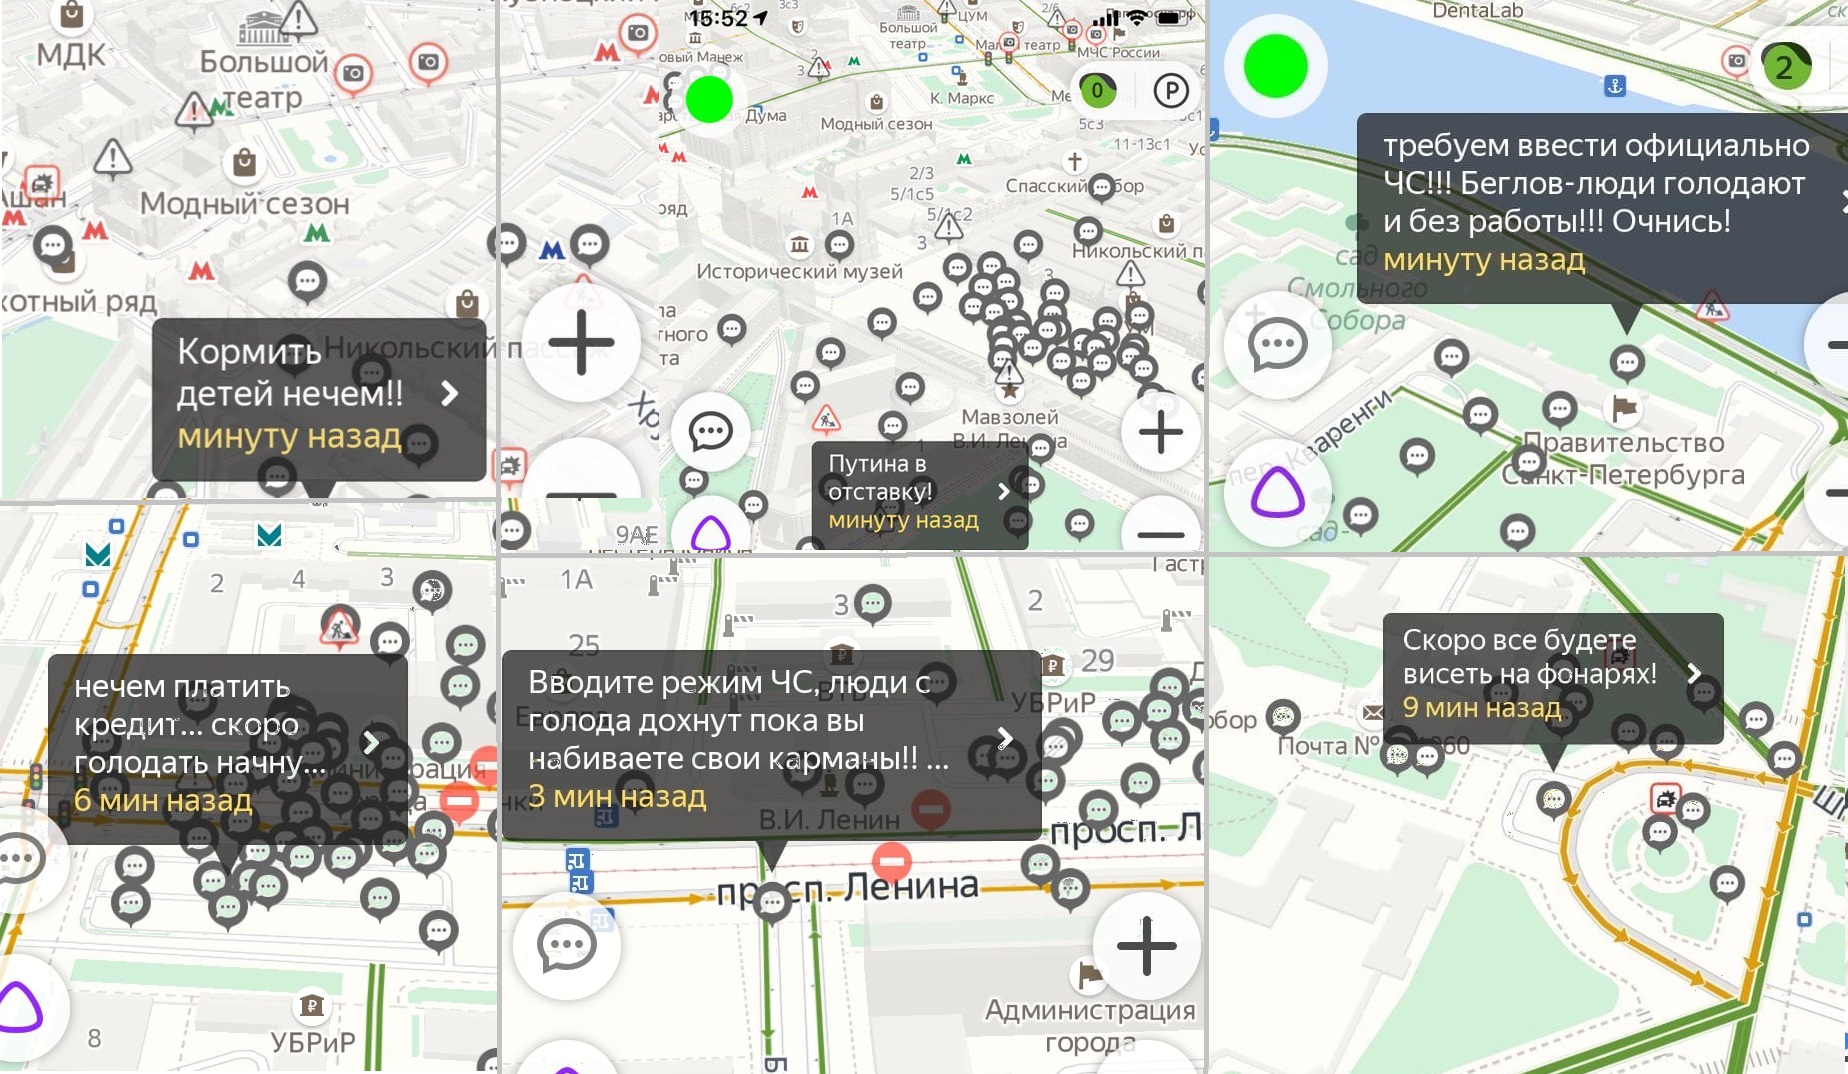Toggle traffic indicator showing score 0
The height and width of the screenshot is (1074, 1848).
click(x=1098, y=91)
